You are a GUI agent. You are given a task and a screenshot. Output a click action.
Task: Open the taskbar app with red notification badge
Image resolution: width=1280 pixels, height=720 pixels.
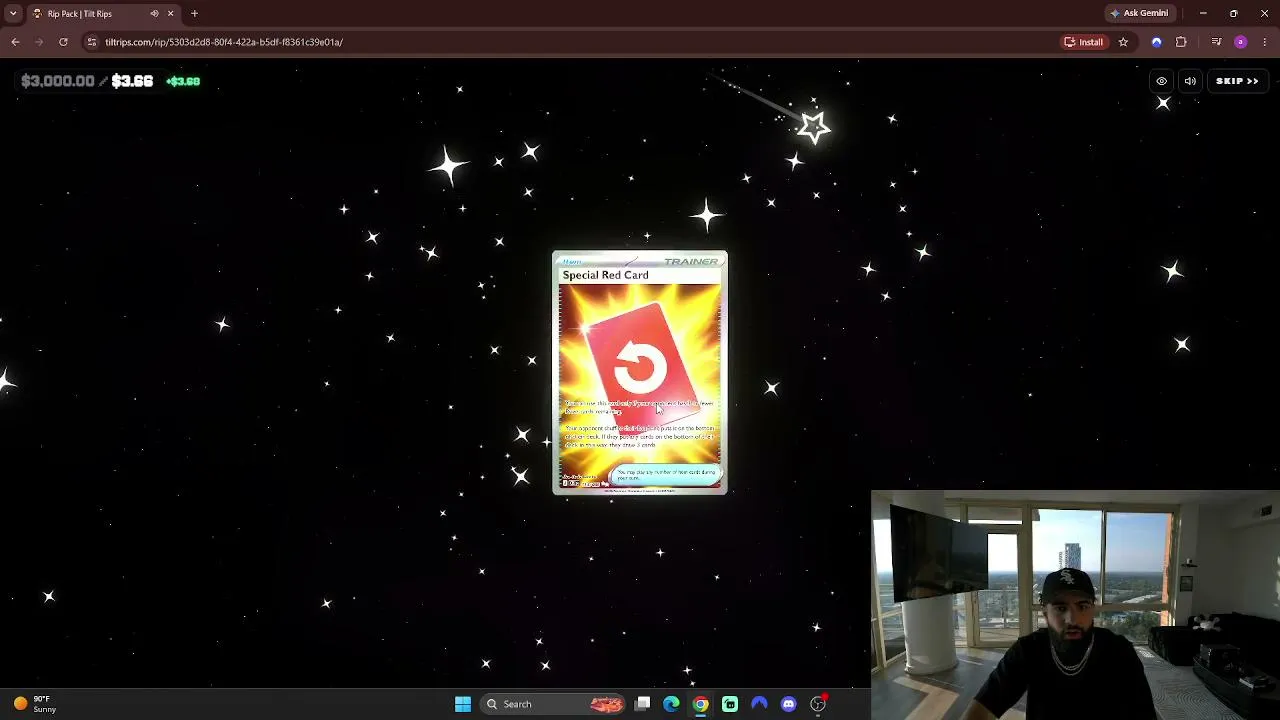coord(818,704)
